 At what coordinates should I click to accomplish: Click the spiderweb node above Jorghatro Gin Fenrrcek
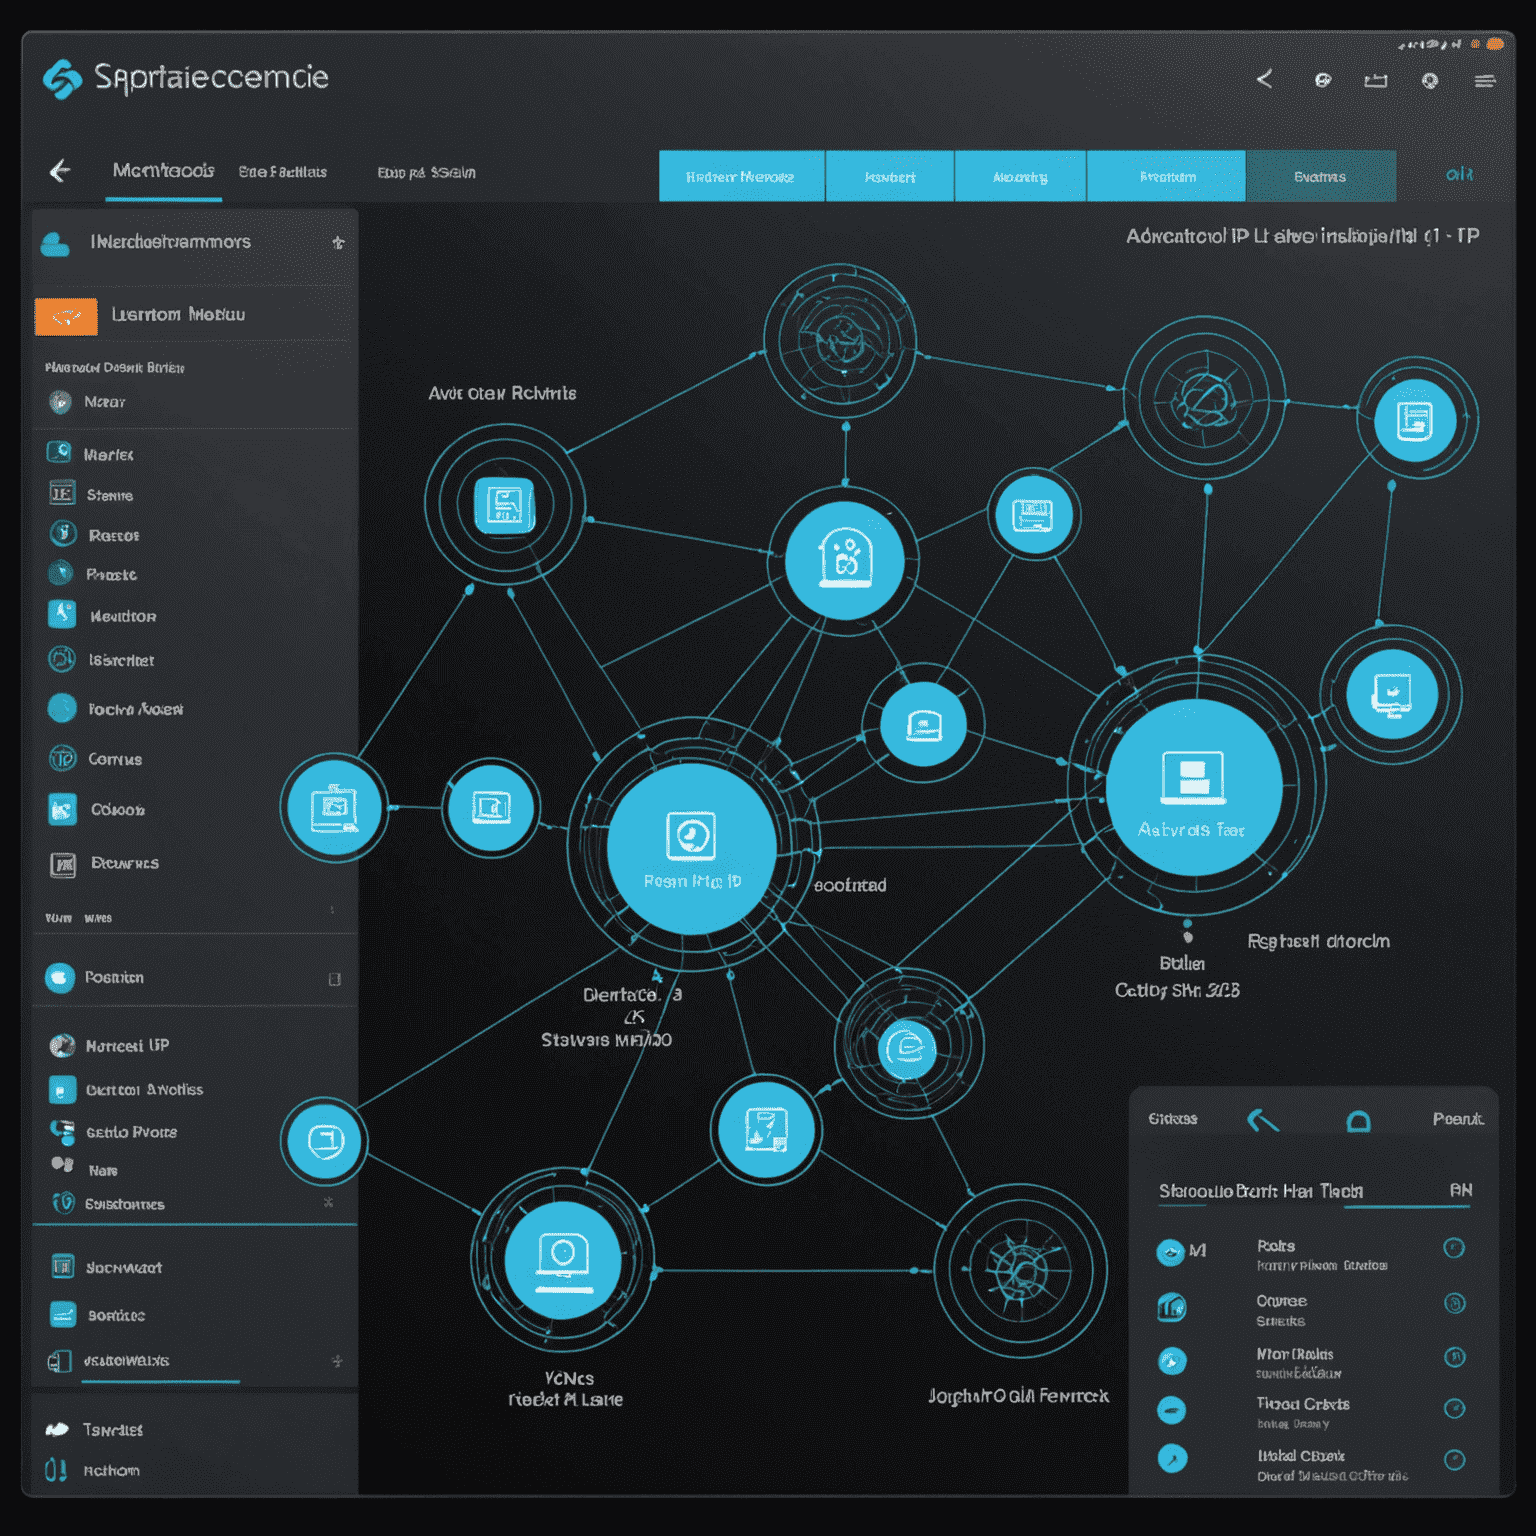(1020, 1270)
